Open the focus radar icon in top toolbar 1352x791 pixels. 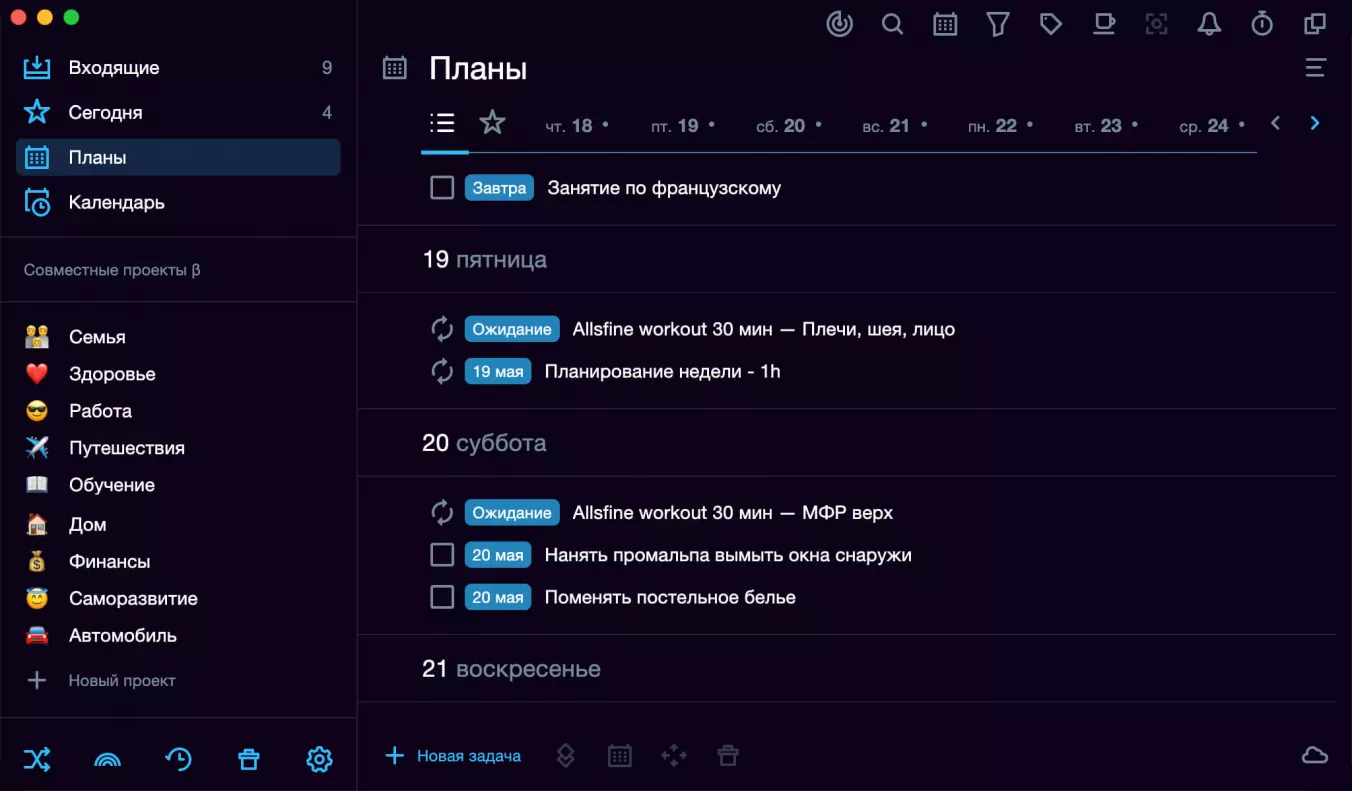[x=839, y=24]
